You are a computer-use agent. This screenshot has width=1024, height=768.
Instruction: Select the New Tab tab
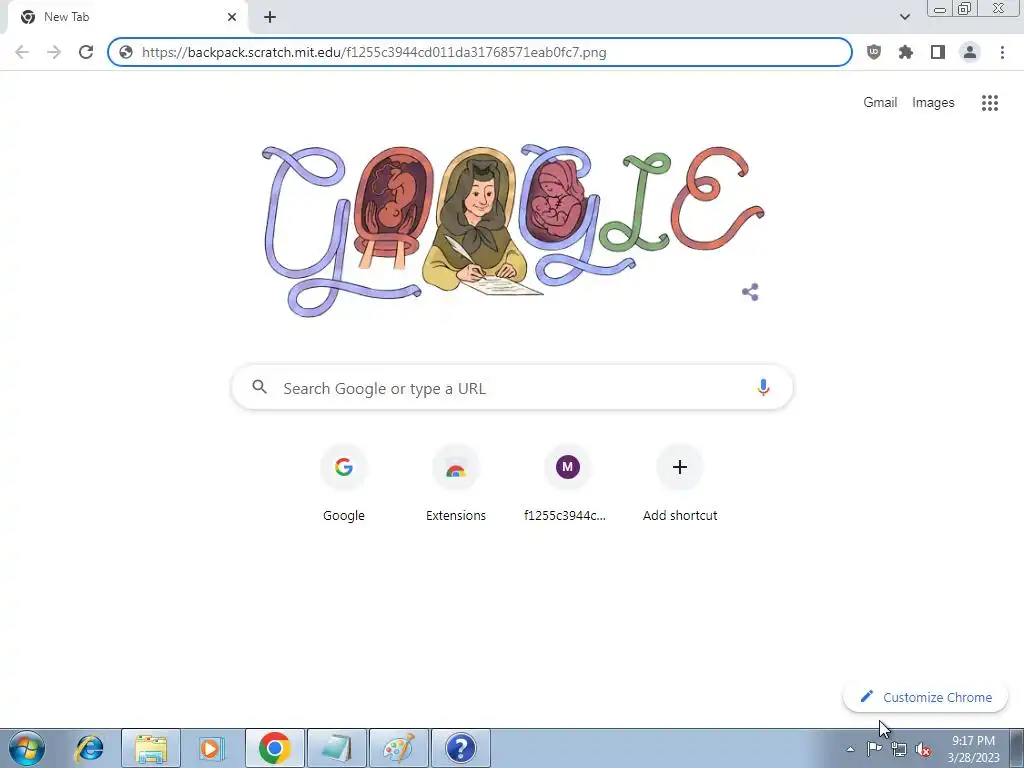pos(127,17)
